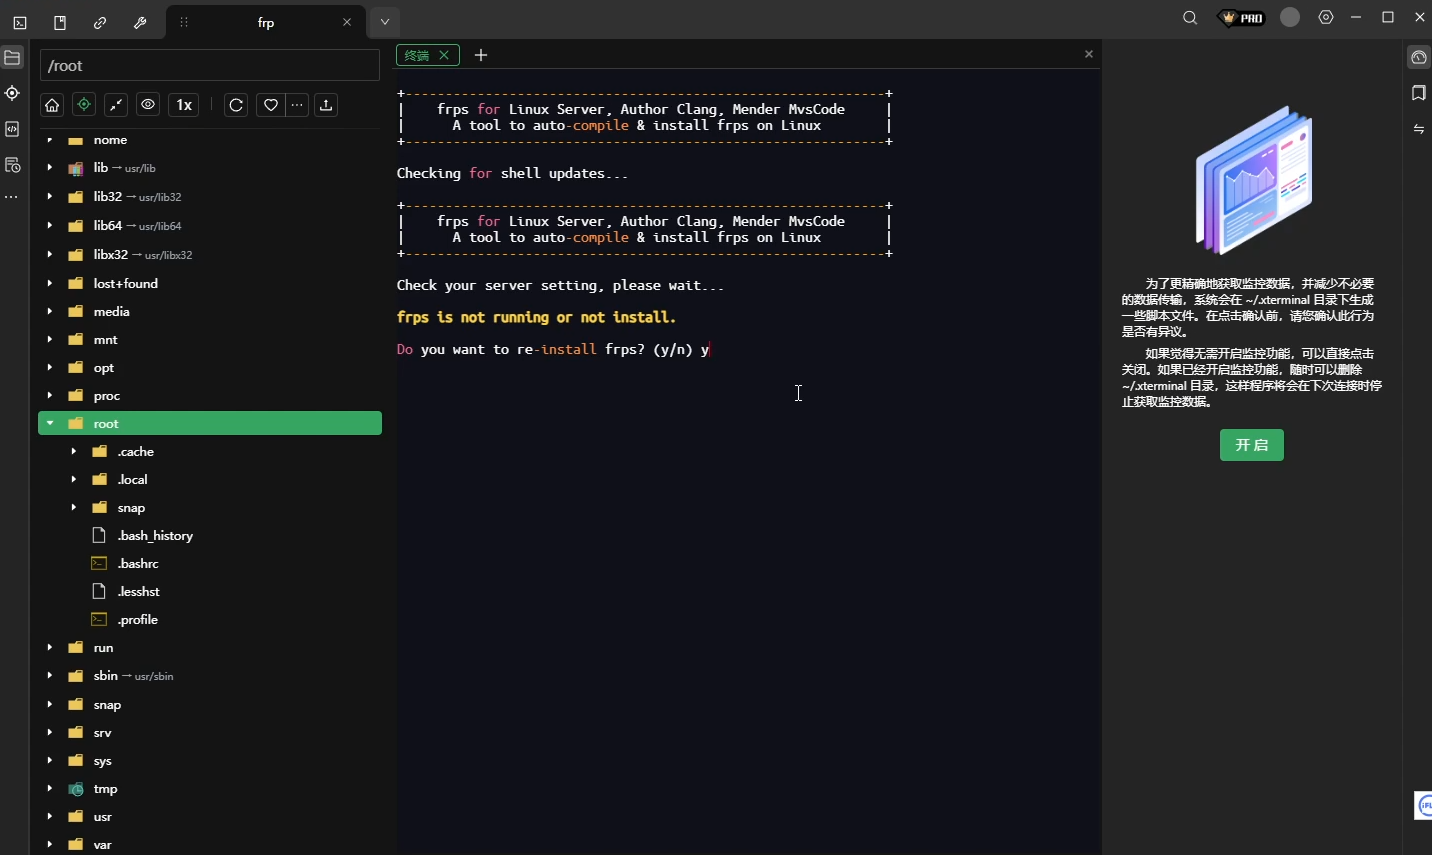Open the bookmark icon in right sidebar
The width and height of the screenshot is (1432, 855).
(x=1418, y=93)
